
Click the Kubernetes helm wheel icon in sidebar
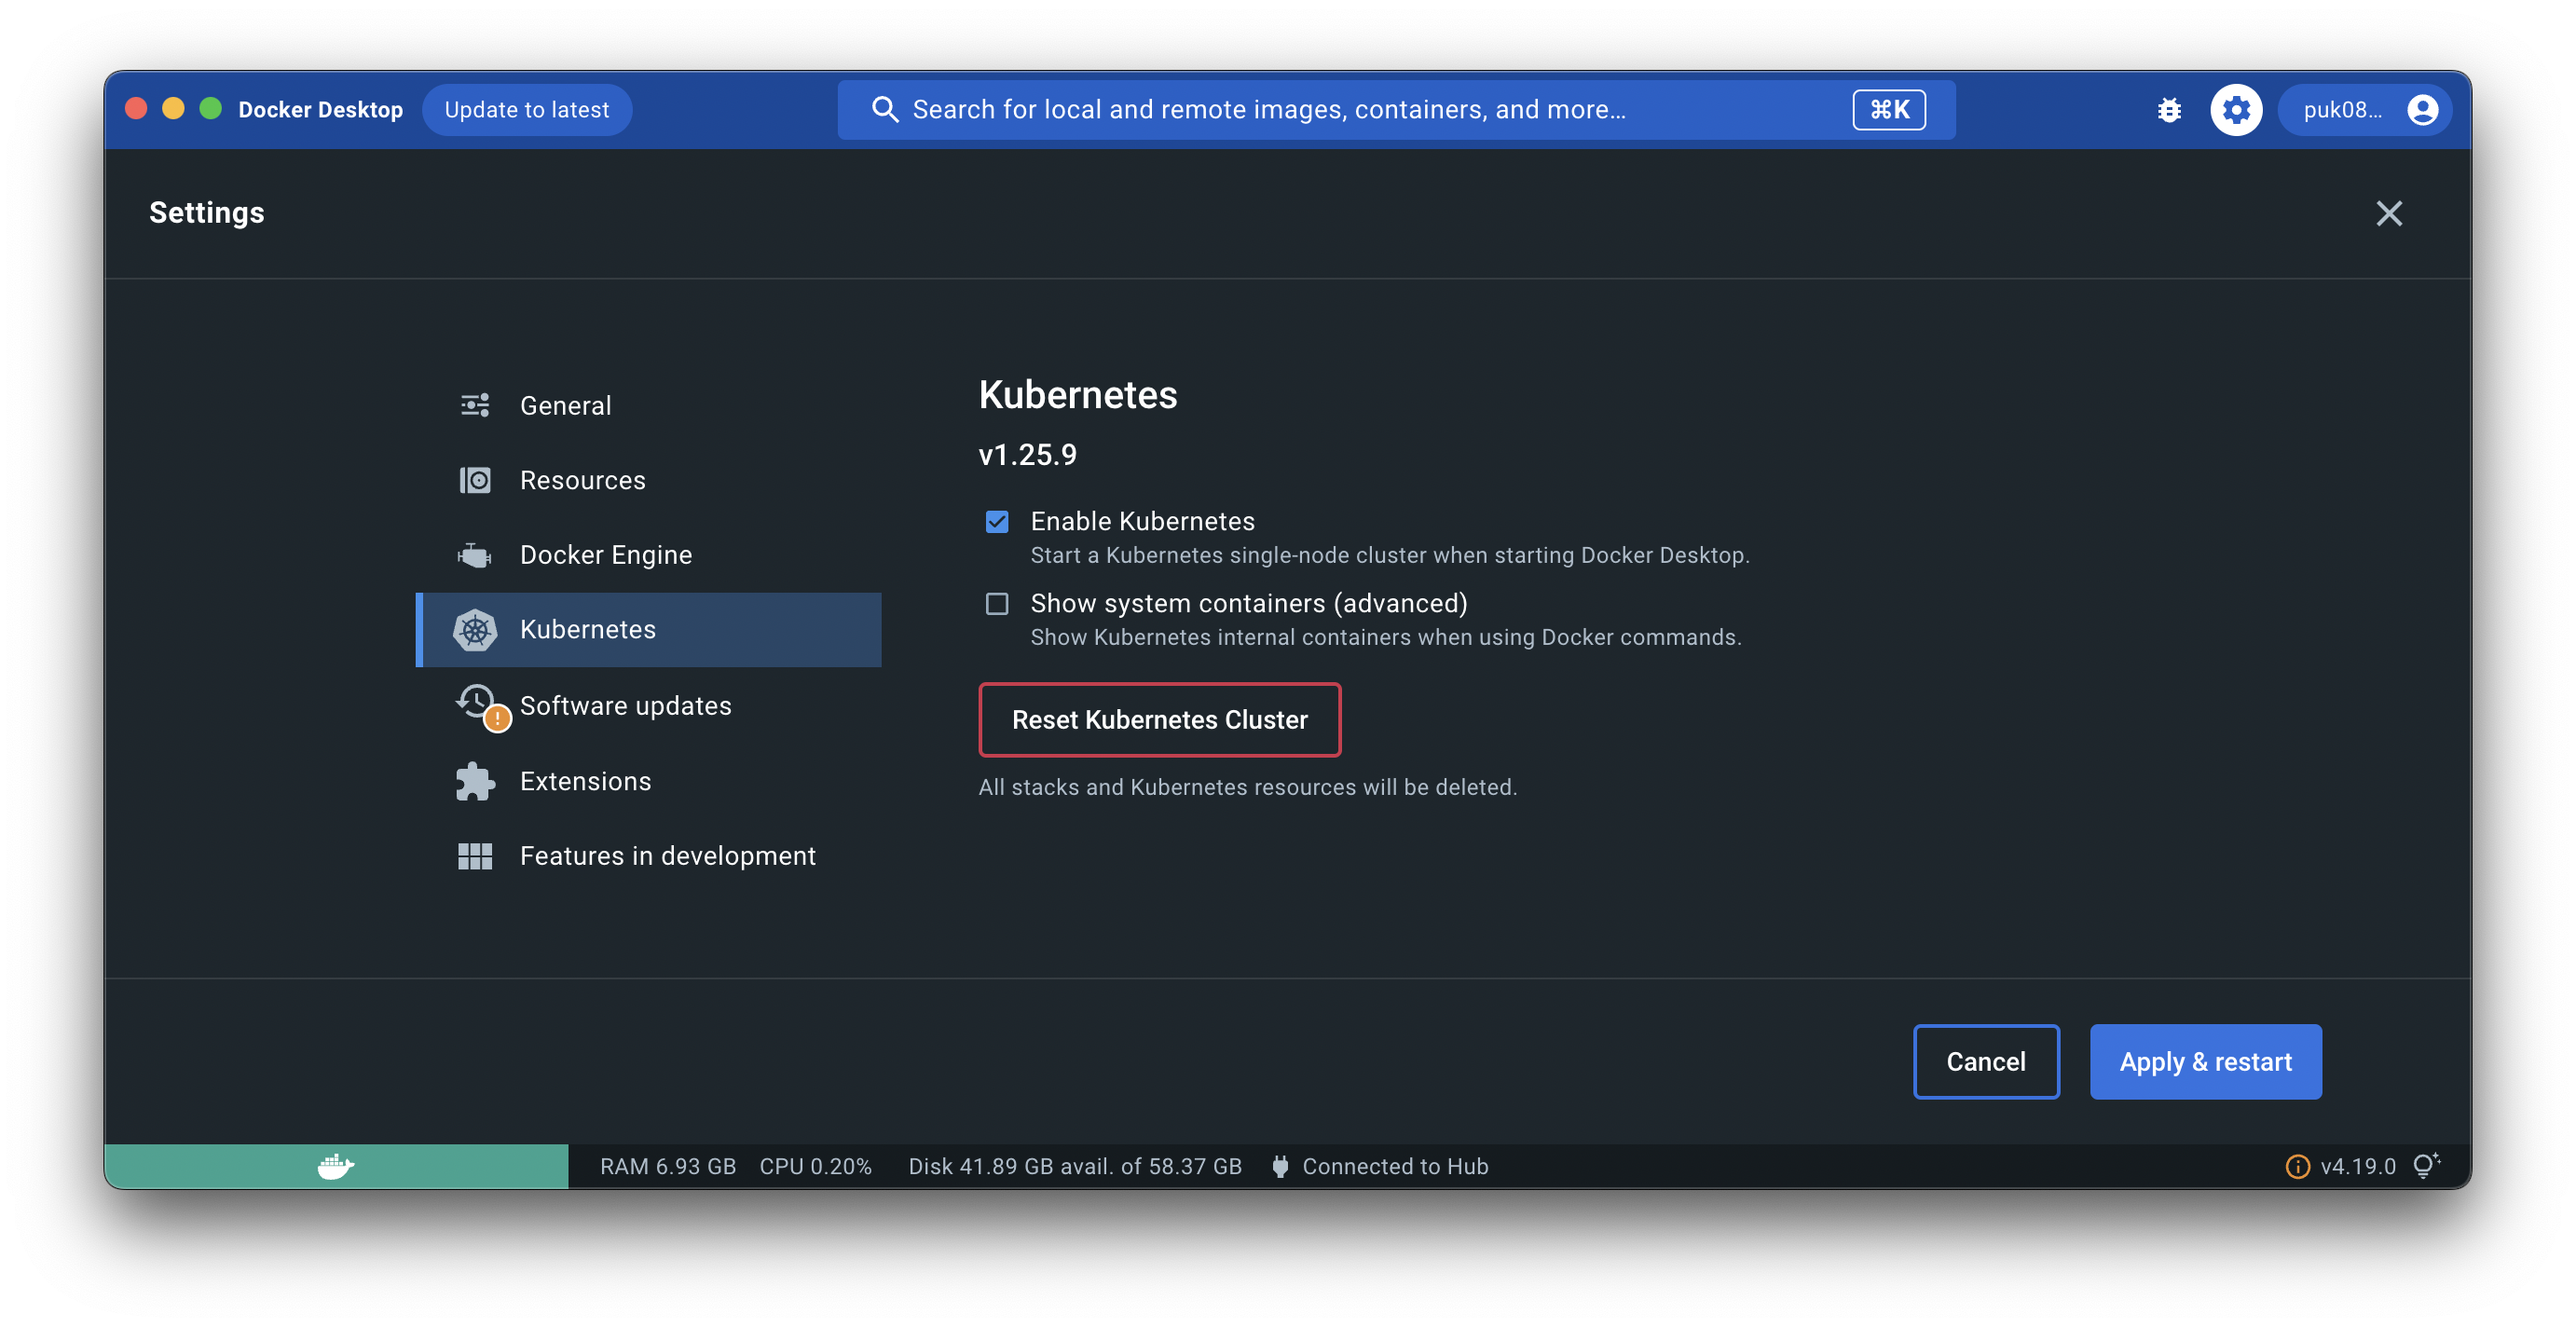[x=475, y=630]
